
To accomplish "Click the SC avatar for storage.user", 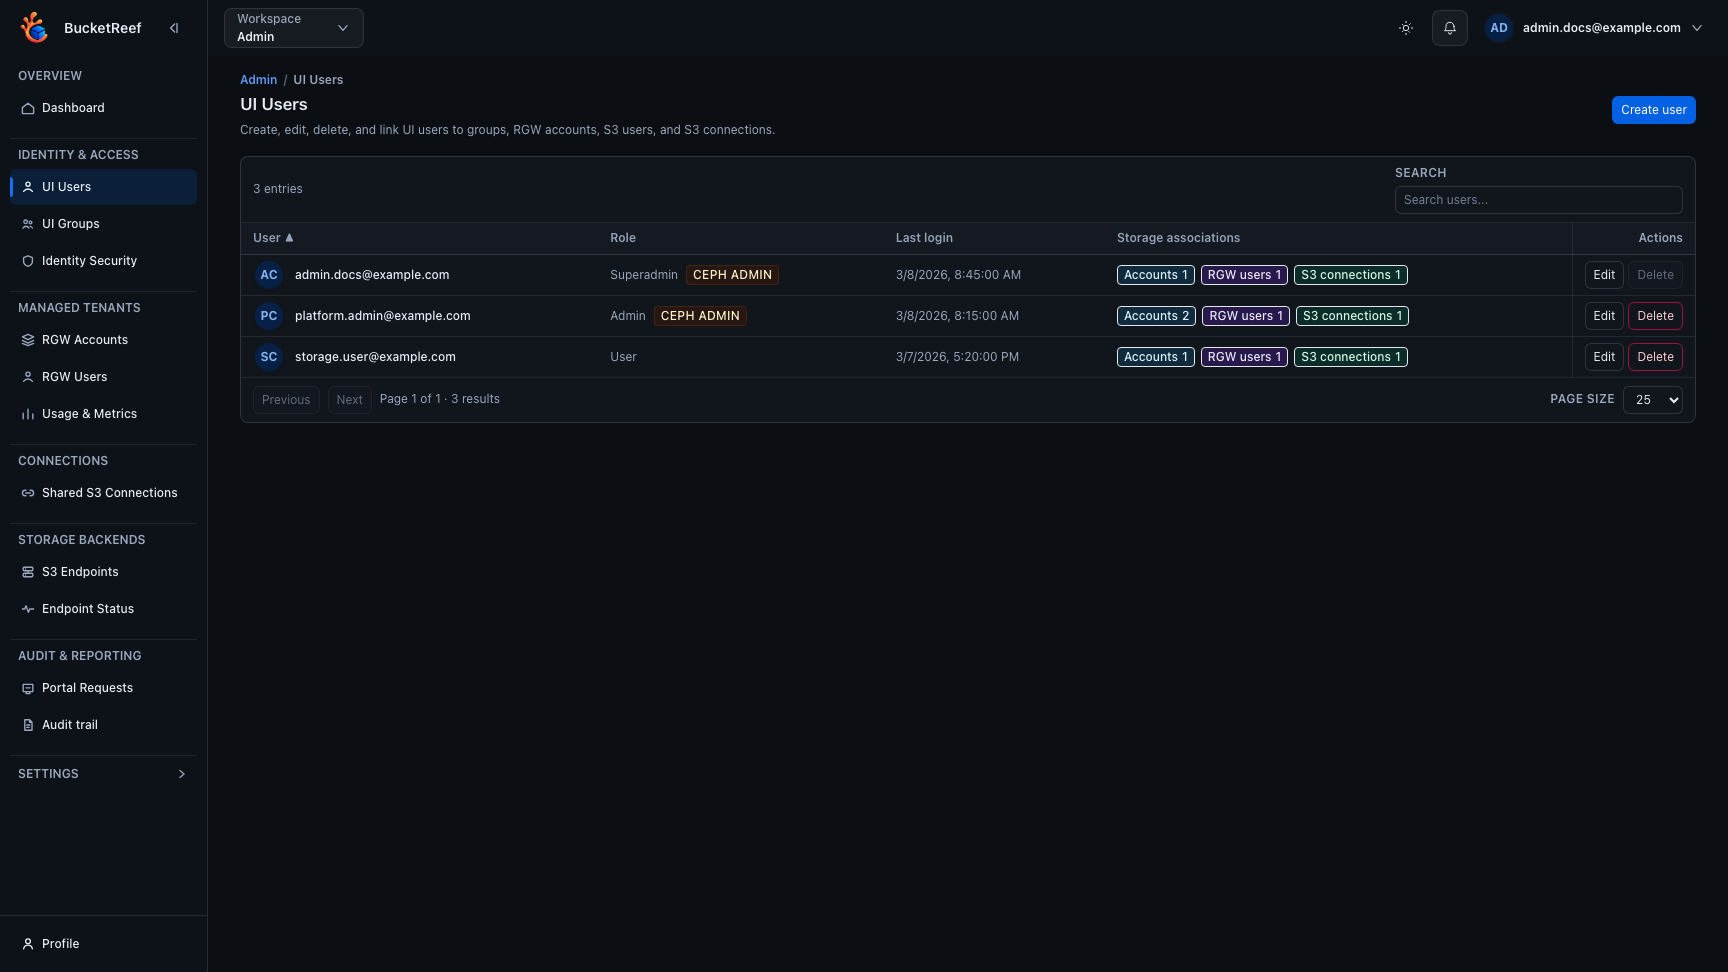I will [x=269, y=357].
